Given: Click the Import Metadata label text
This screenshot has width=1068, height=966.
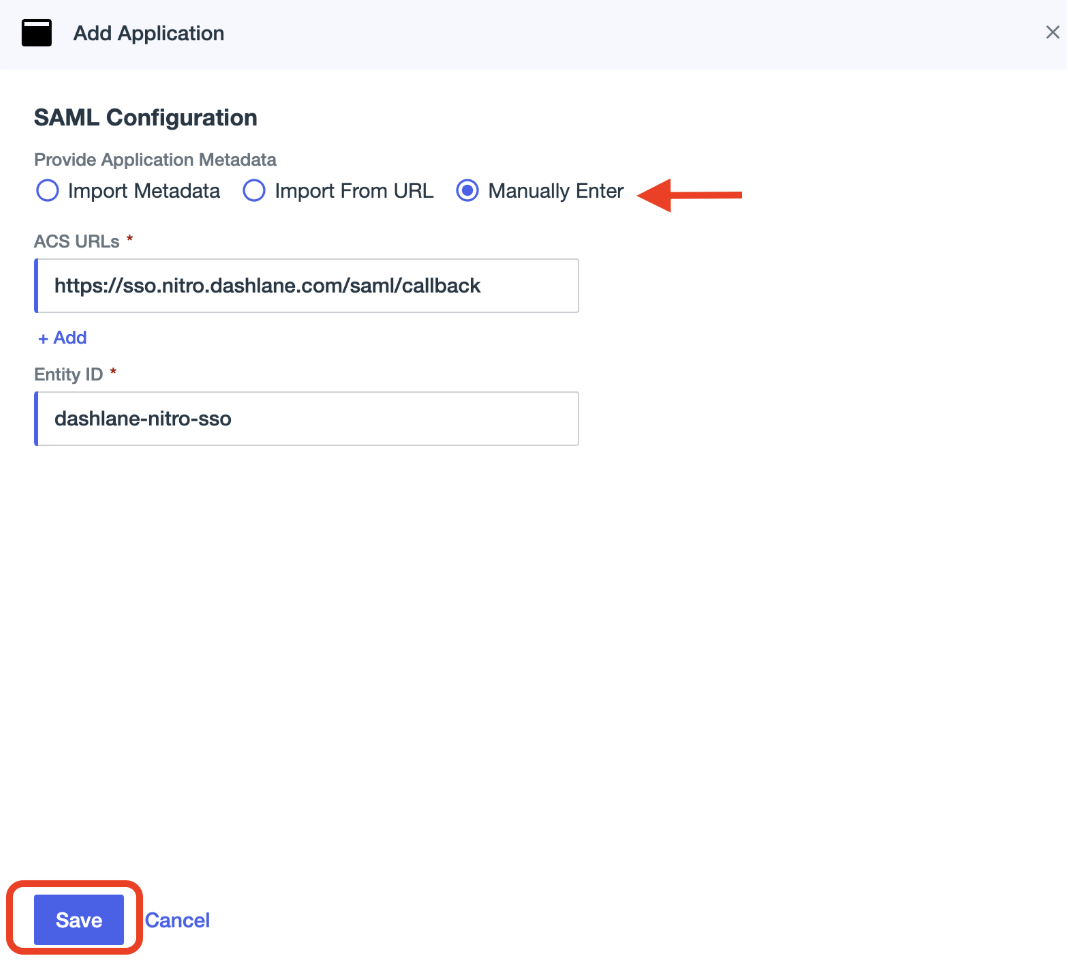Looking at the screenshot, I should [144, 191].
